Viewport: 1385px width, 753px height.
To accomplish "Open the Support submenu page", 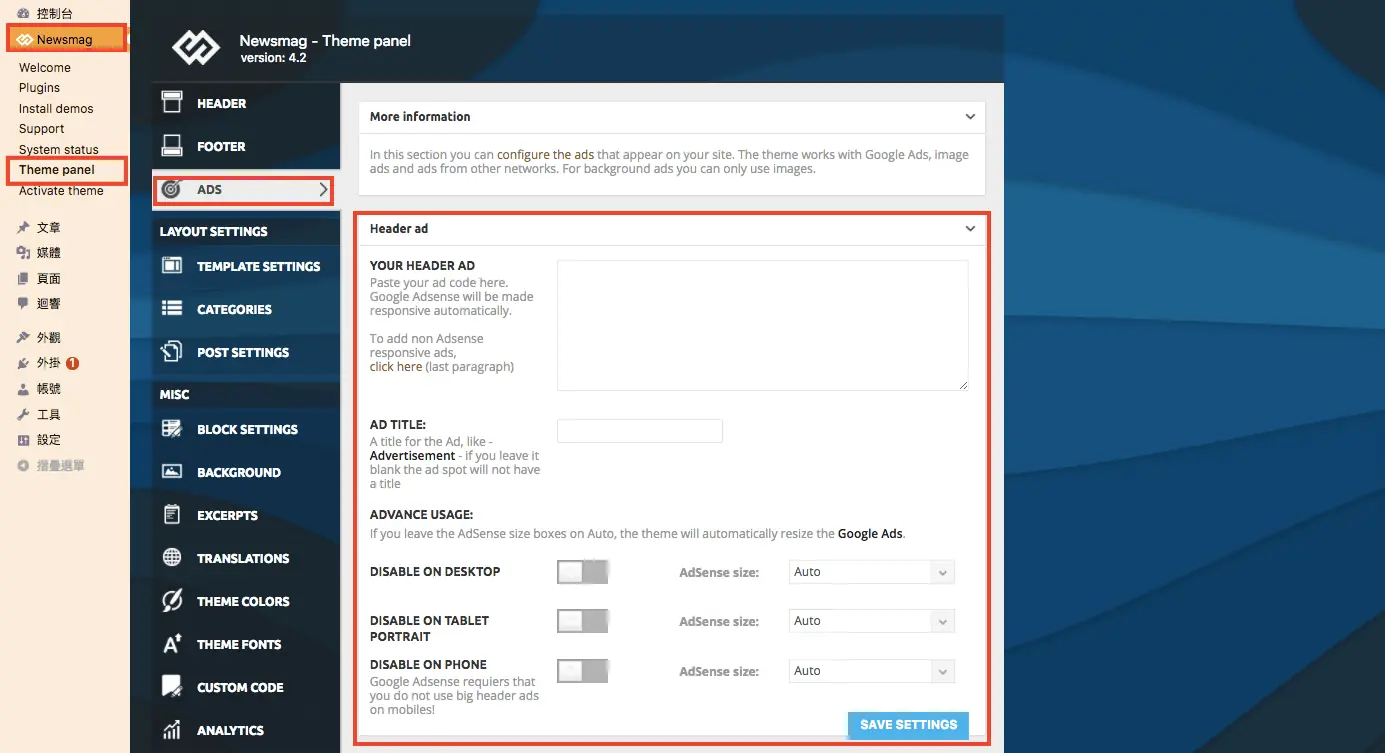I will pyautogui.click(x=41, y=129).
